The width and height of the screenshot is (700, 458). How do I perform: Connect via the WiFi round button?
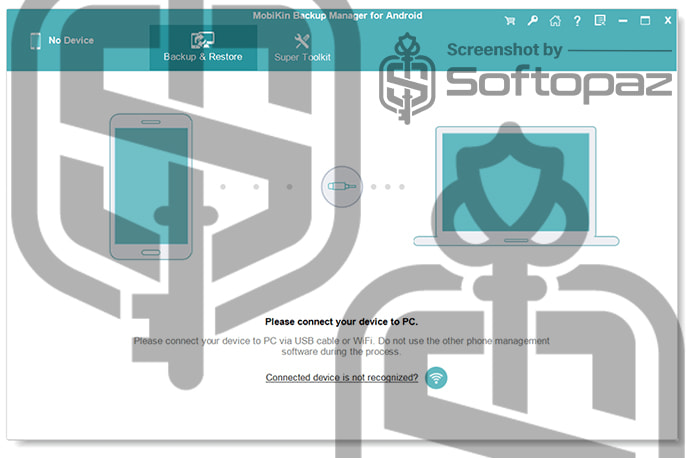[436, 378]
